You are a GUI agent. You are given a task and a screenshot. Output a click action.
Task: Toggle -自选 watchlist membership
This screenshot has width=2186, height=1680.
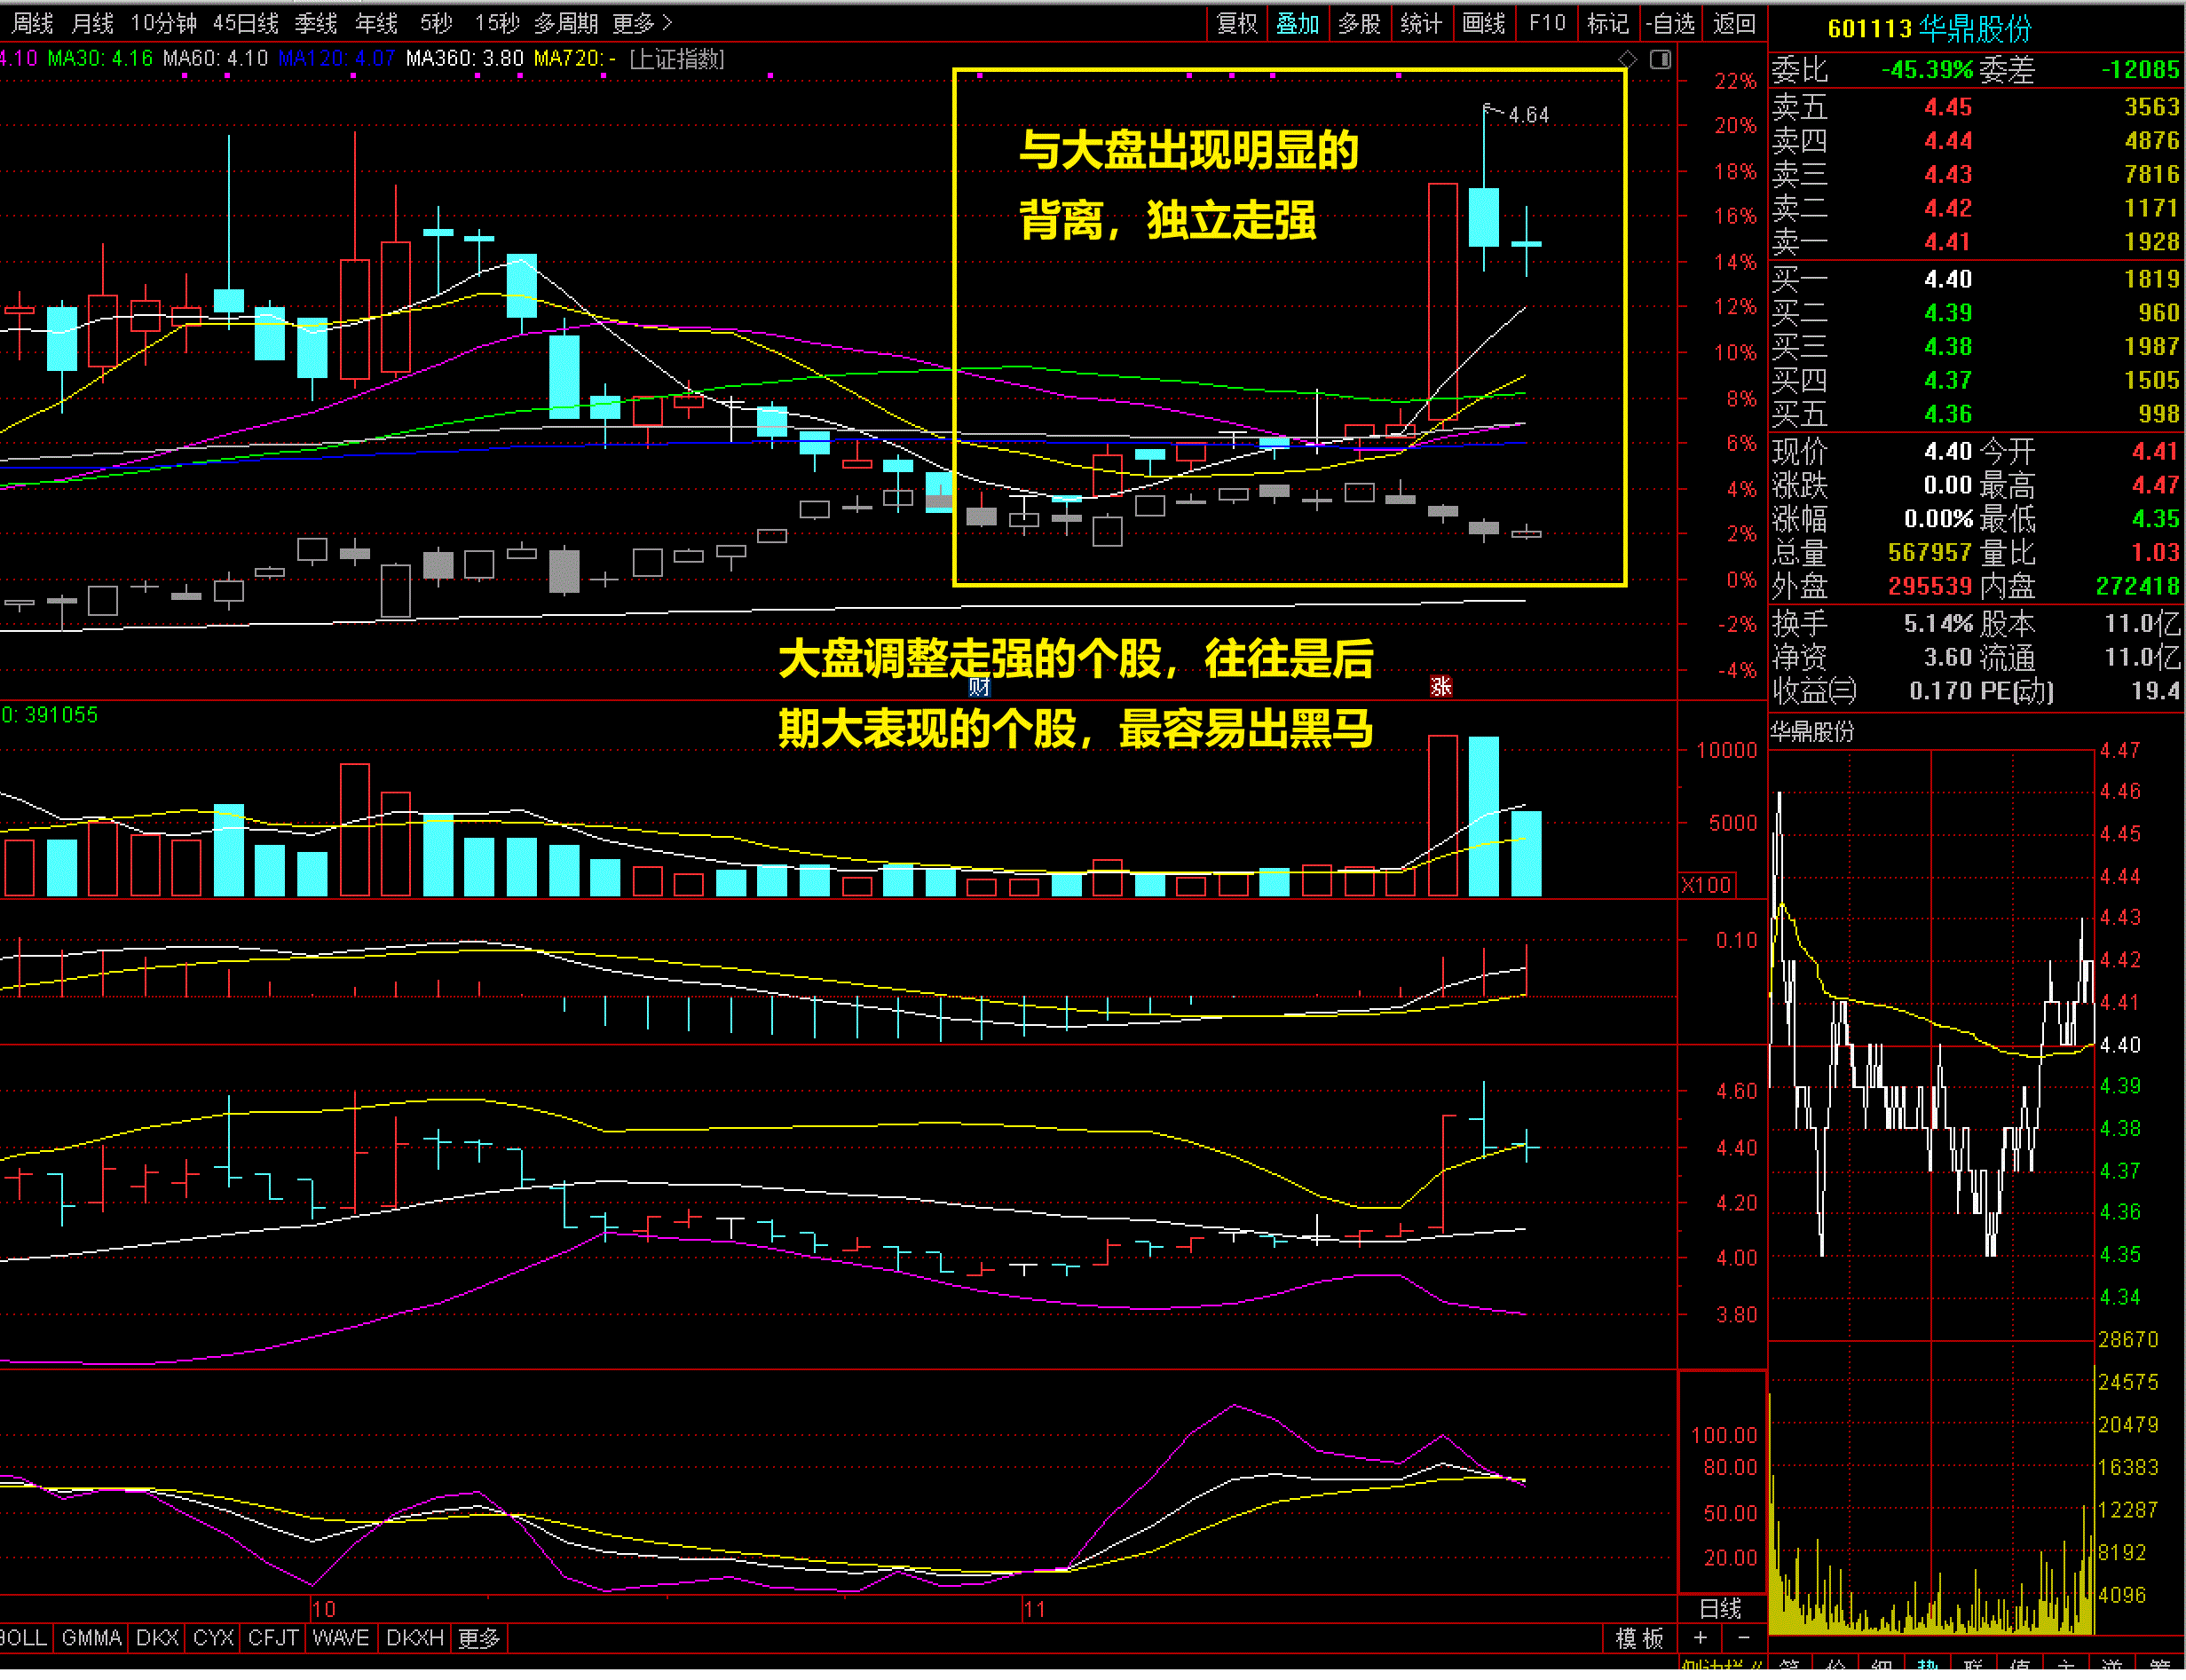pos(1670,23)
